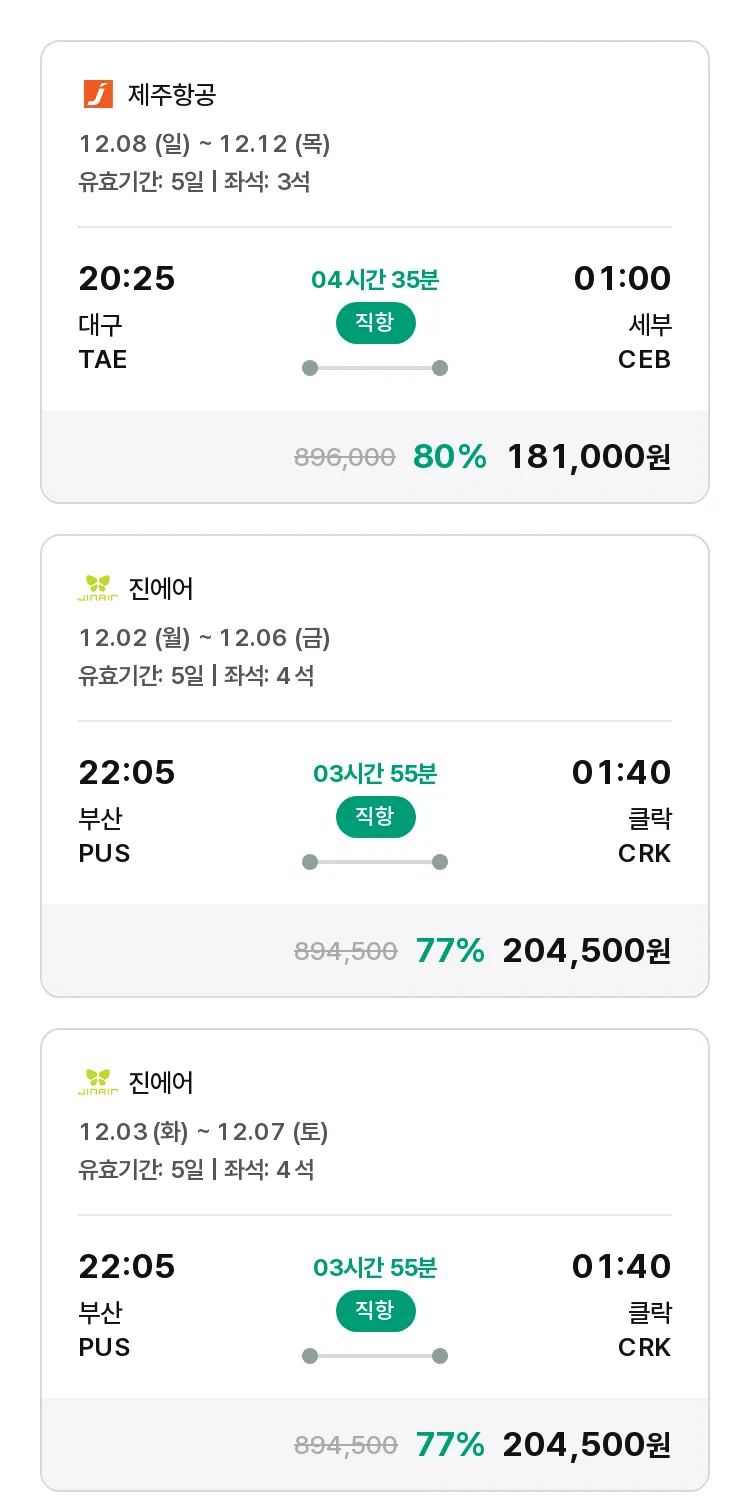Image resolution: width=750 pixels, height=1510 pixels.
Task: Open the 204,500원 price on the 12.02 Jin Air card
Action: [587, 951]
